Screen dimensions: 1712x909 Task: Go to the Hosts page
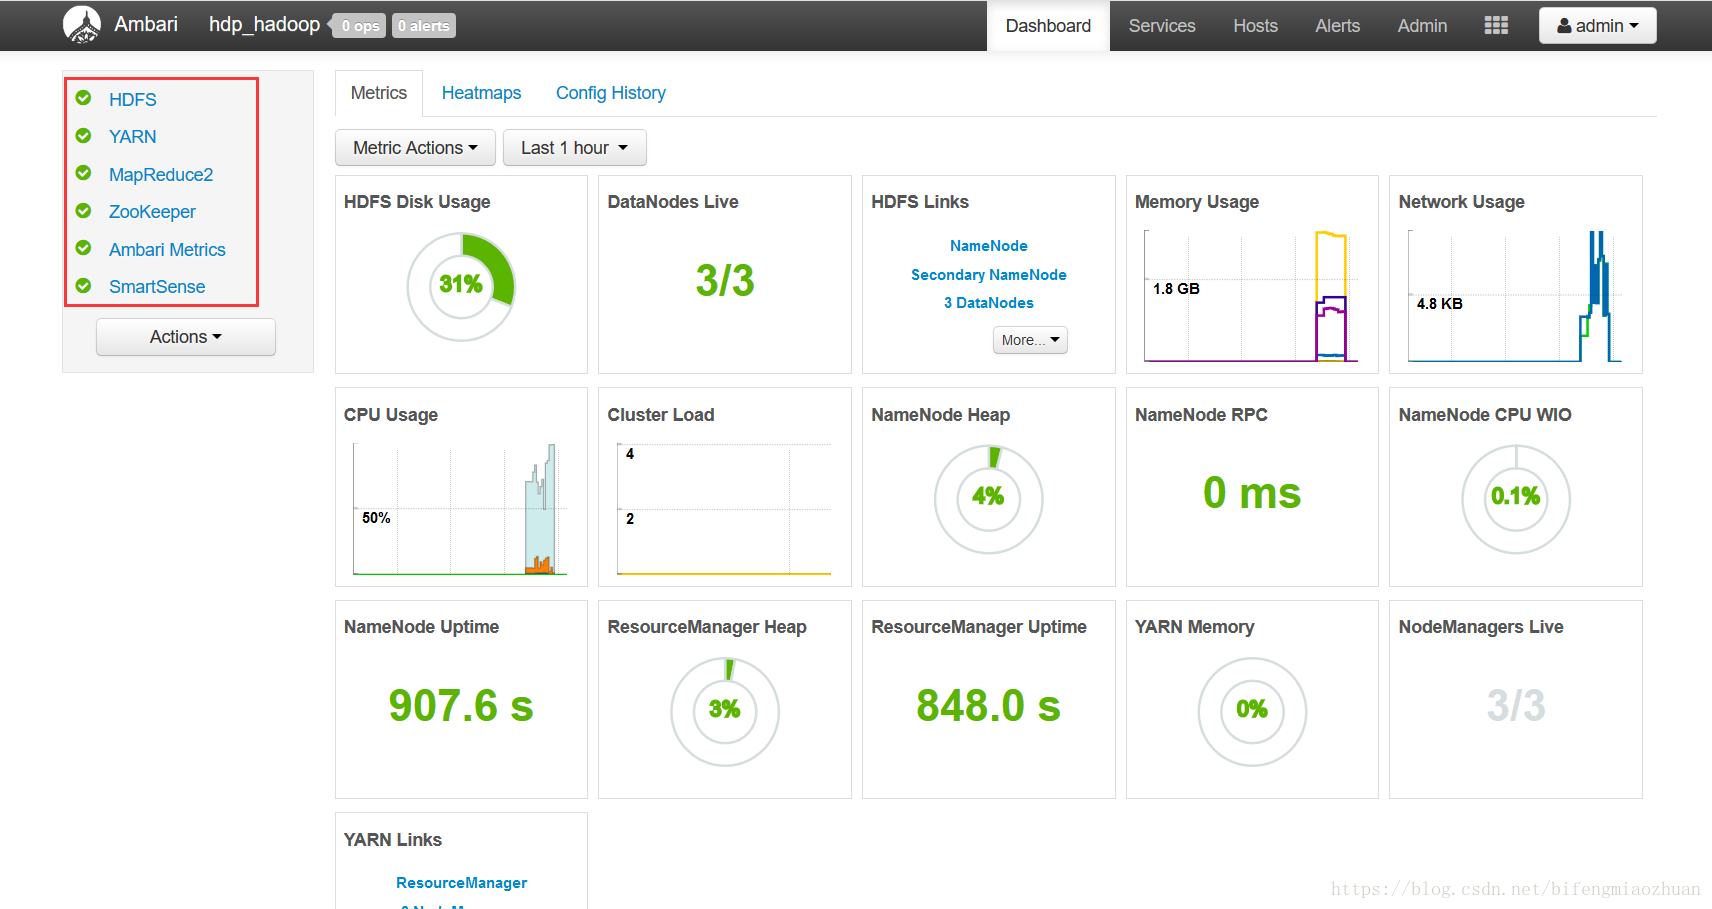point(1255,26)
